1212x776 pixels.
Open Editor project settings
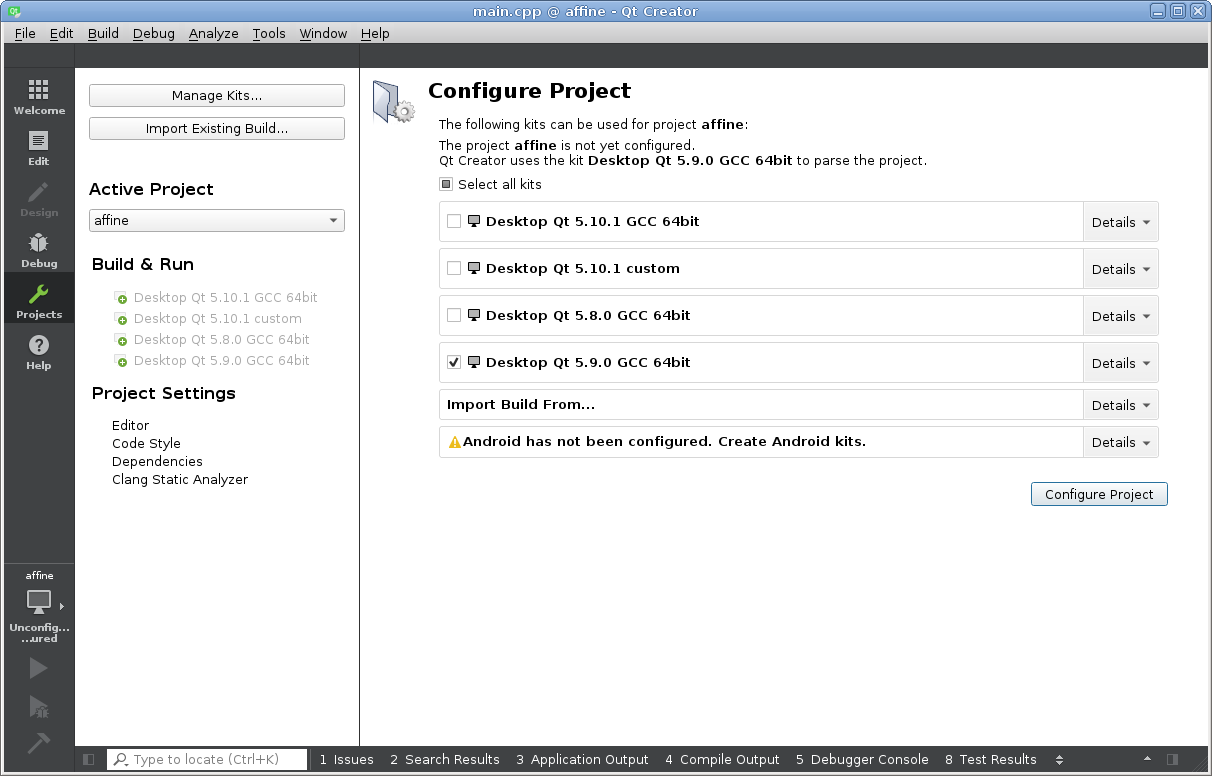coord(130,426)
